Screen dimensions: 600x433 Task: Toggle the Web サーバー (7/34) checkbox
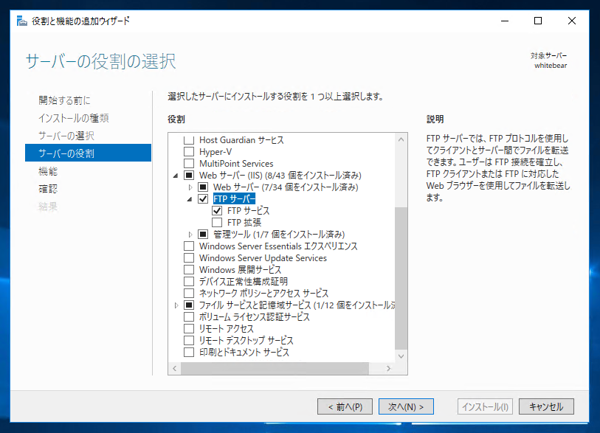(203, 187)
